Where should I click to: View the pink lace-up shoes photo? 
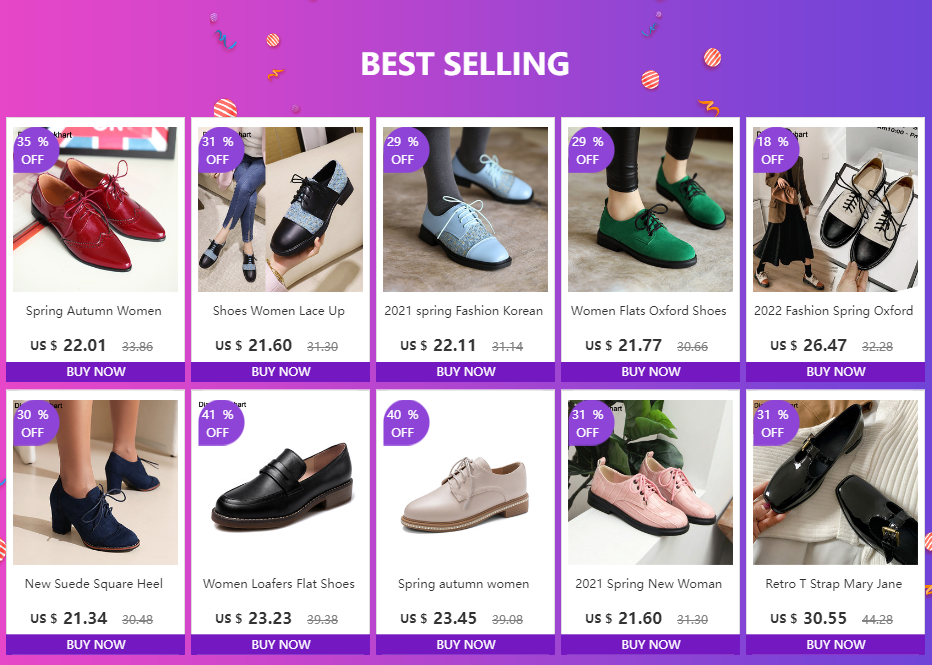pyautogui.click(x=650, y=482)
